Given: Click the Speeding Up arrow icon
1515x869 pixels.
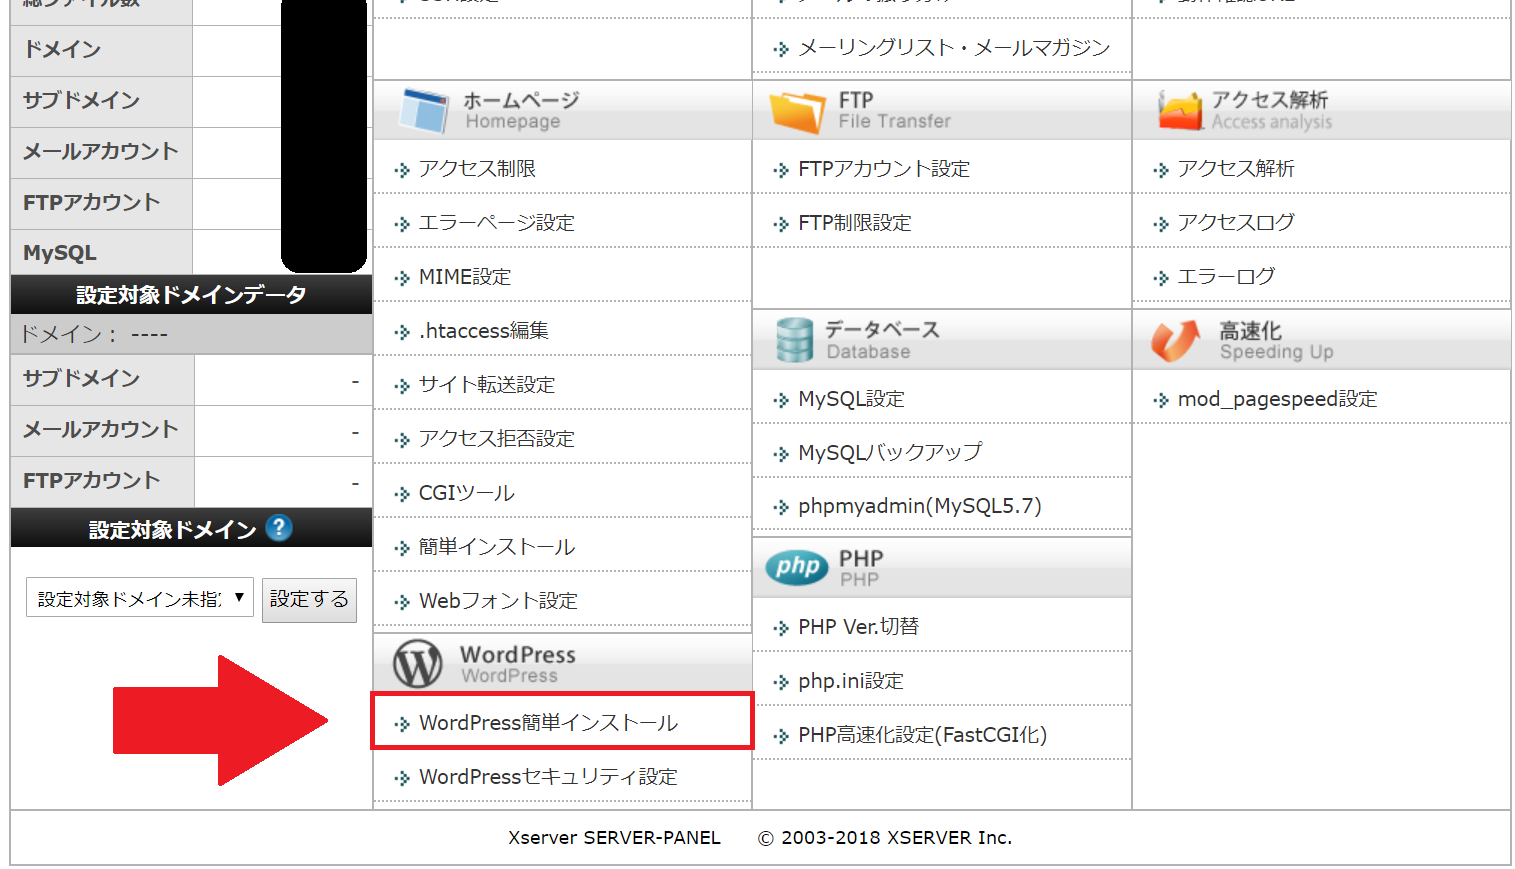Looking at the screenshot, I should tap(1175, 341).
